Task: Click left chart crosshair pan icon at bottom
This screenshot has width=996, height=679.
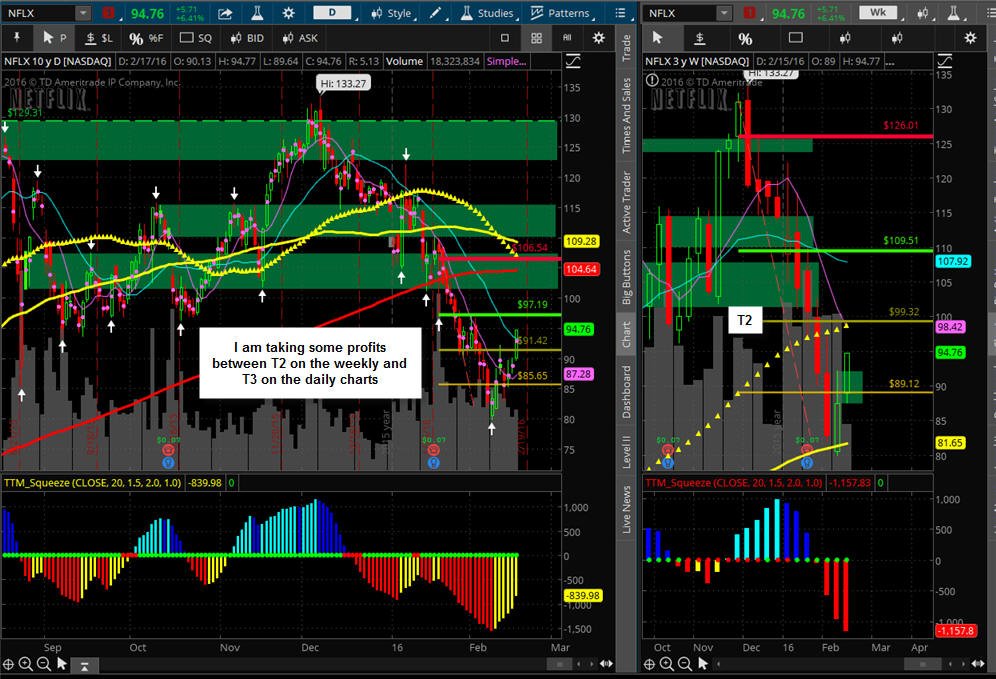Action: point(9,664)
